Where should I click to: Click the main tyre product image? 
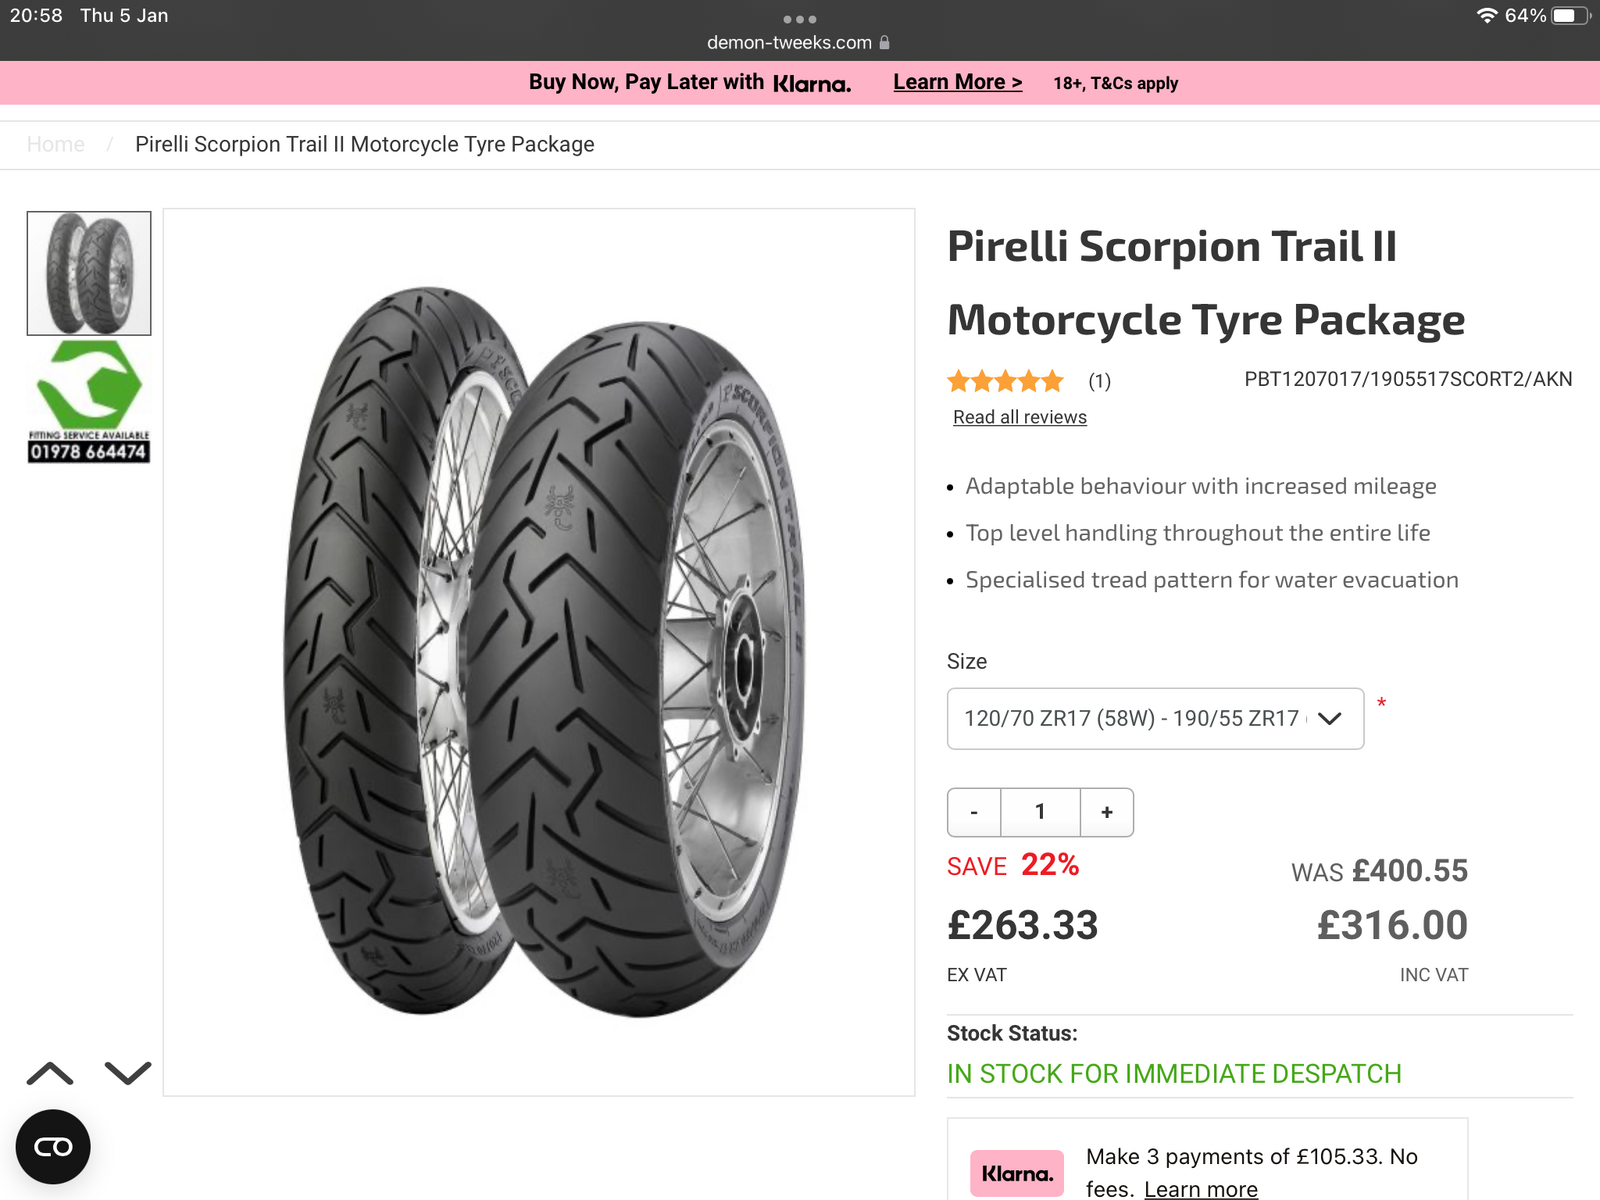(539, 652)
